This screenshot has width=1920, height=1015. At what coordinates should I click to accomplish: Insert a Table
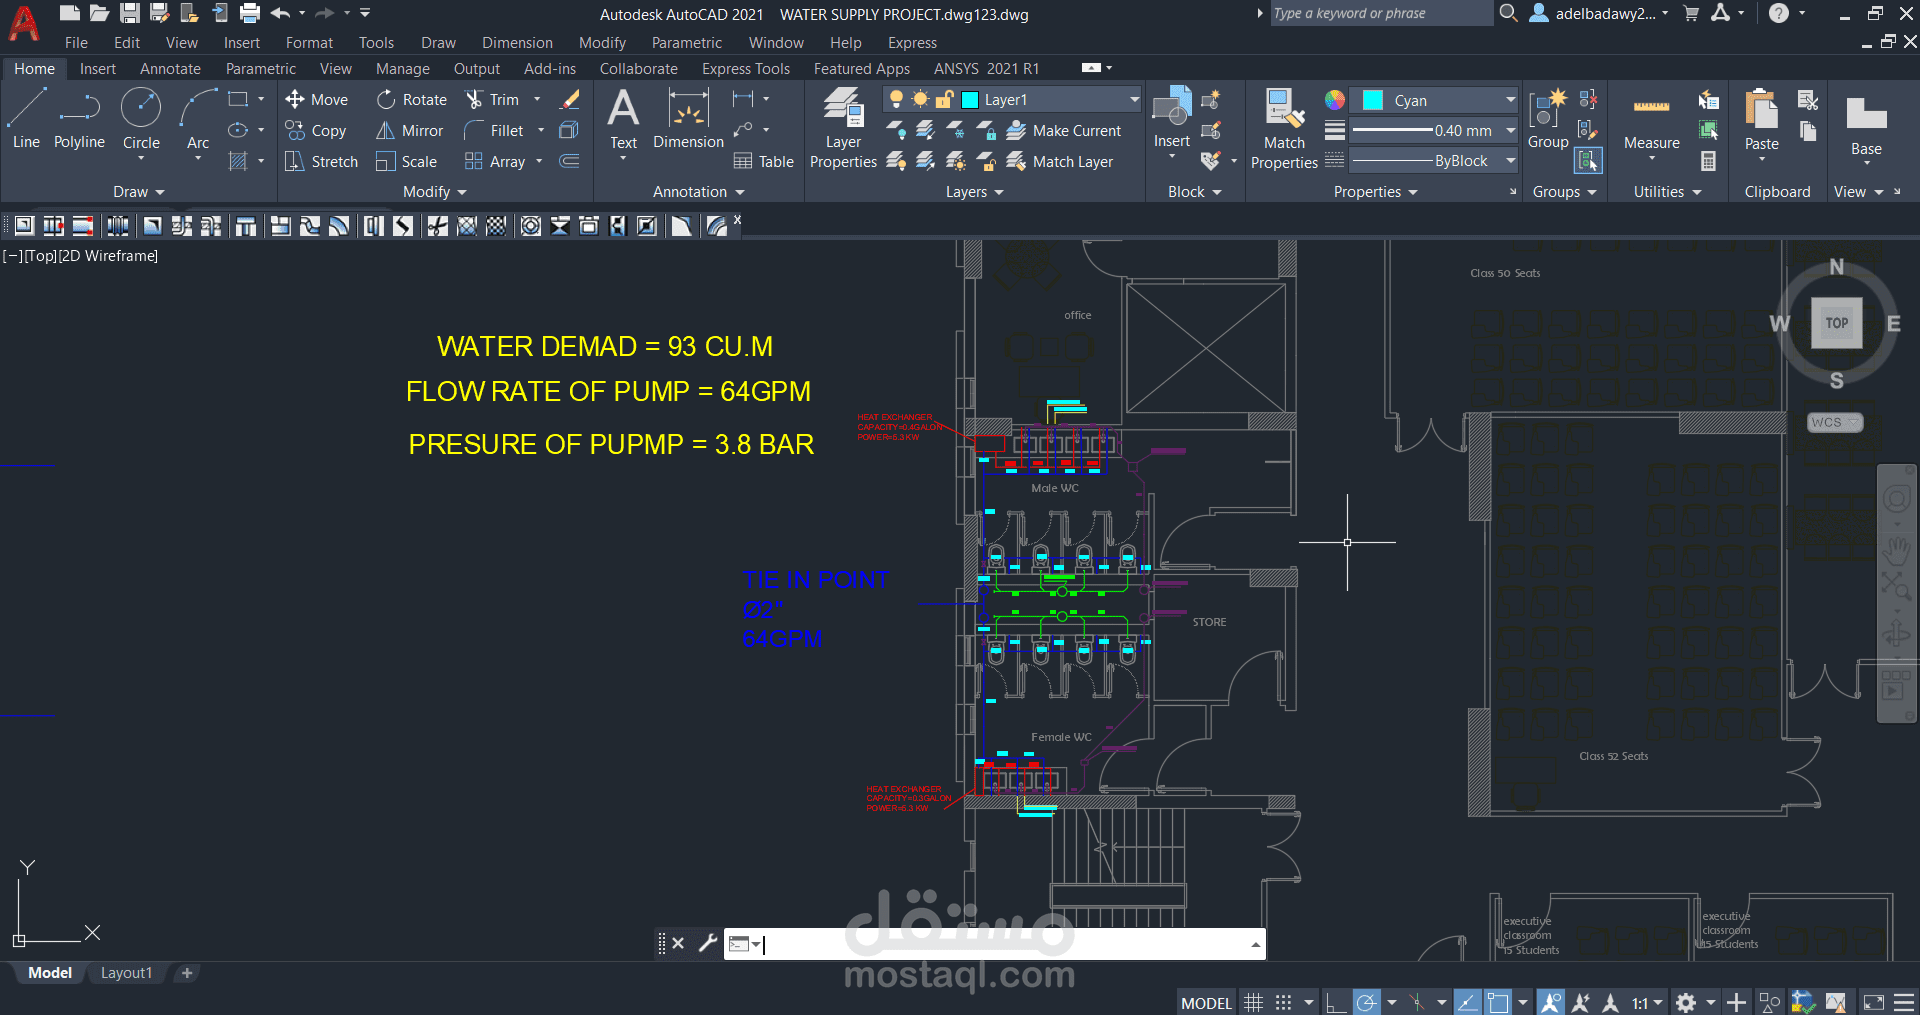(x=763, y=161)
